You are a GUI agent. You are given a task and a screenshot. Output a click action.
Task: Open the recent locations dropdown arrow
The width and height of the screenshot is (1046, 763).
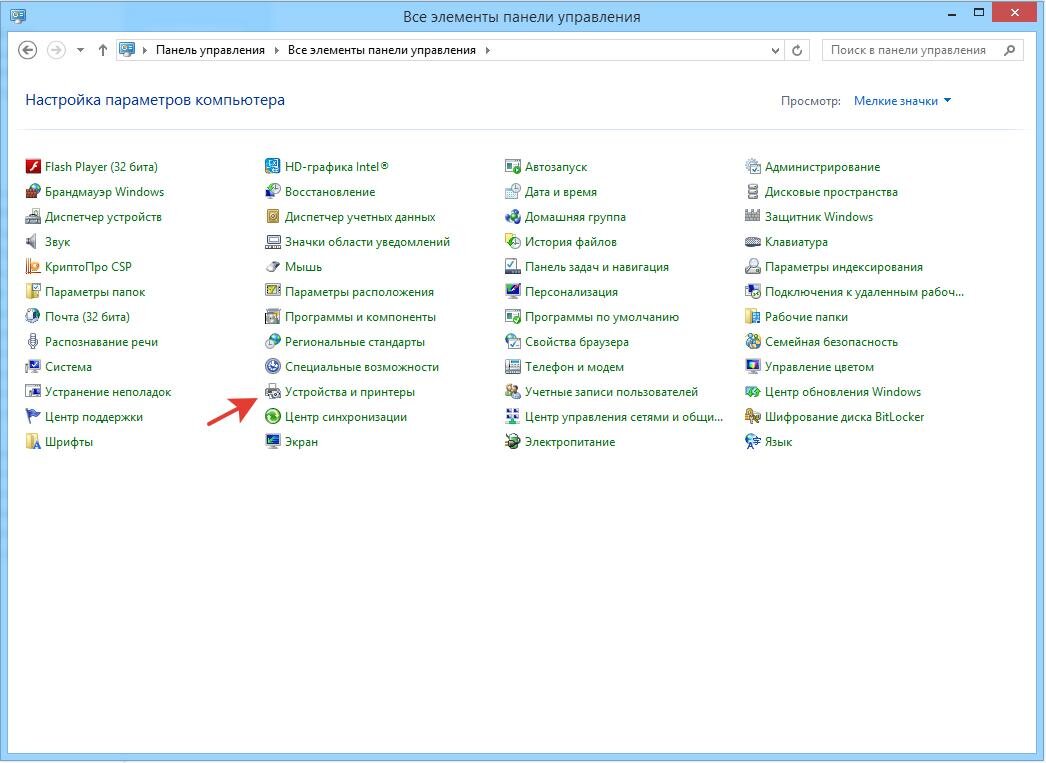pyautogui.click(x=80, y=50)
